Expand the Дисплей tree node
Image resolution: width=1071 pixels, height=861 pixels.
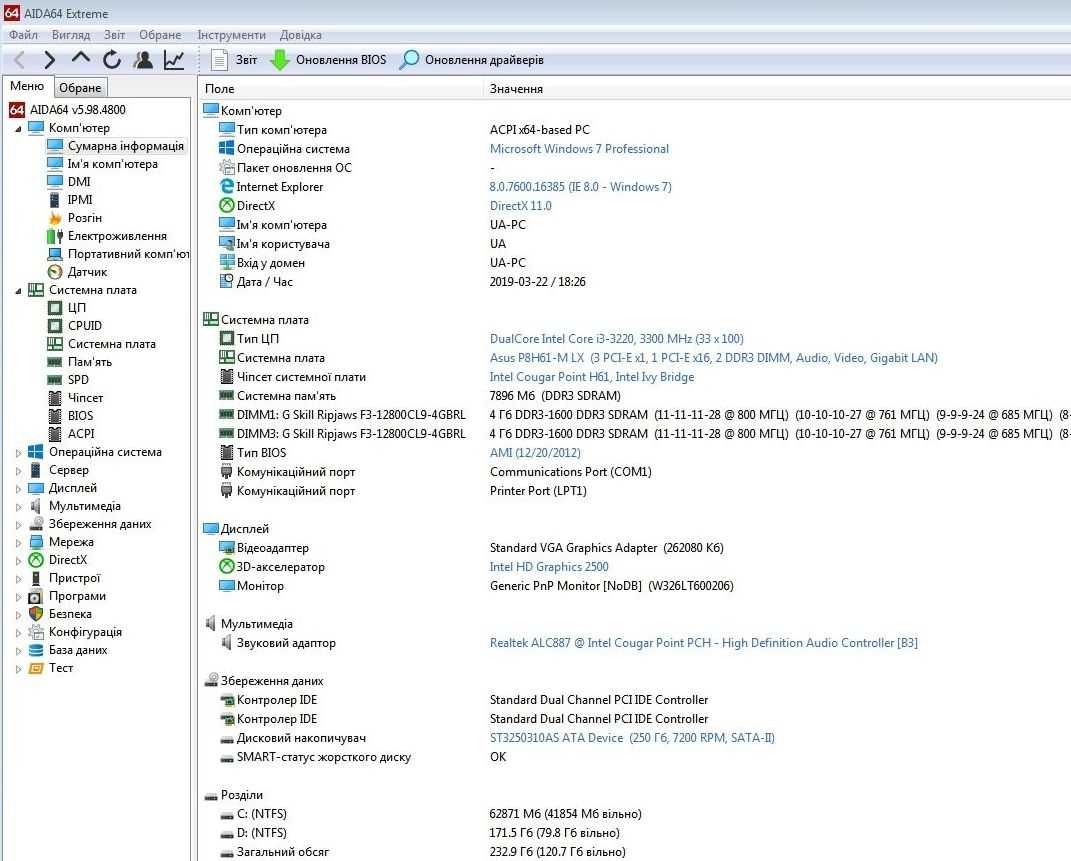click(18, 489)
